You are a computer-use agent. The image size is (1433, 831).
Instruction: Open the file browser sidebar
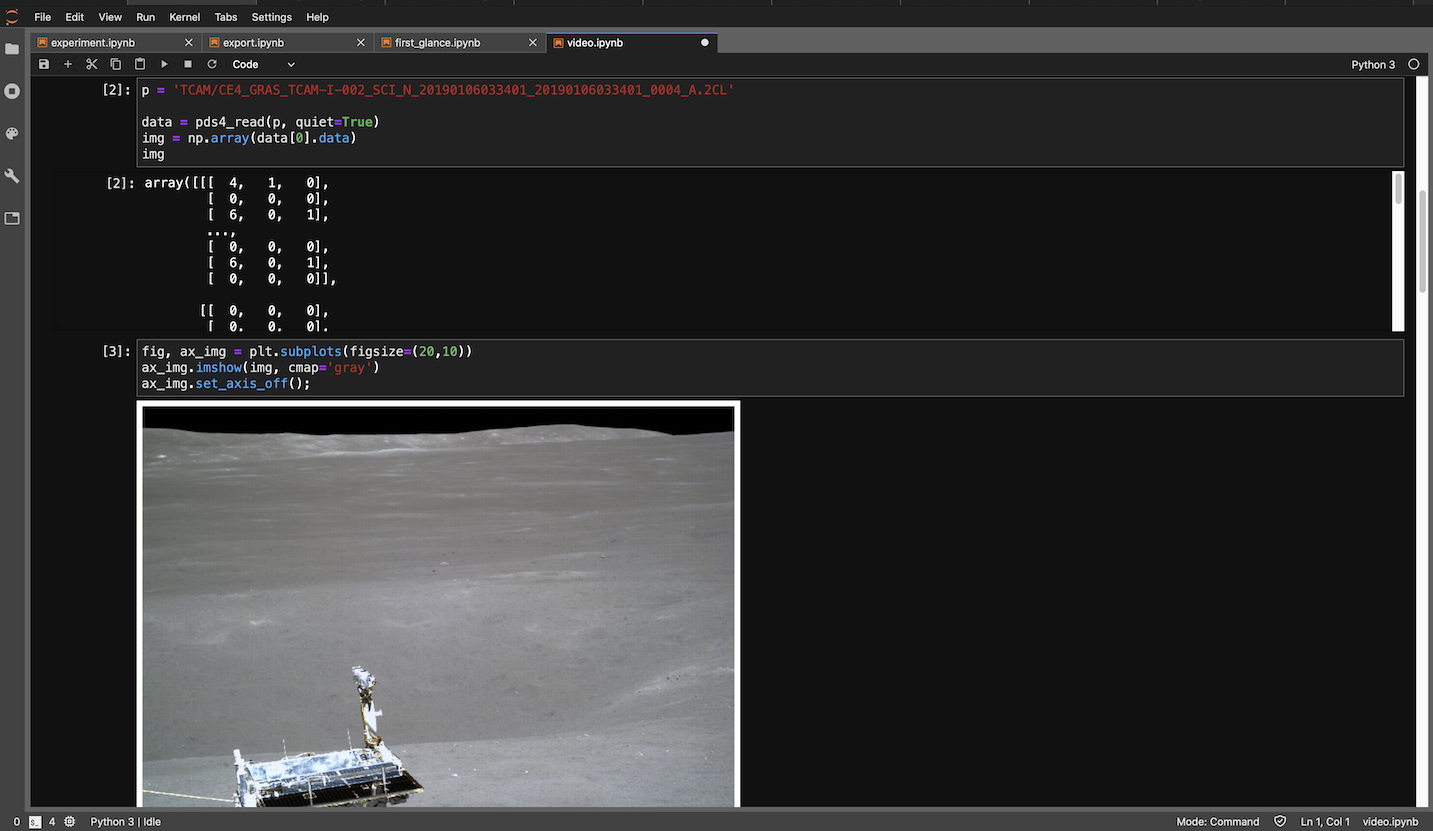[x=12, y=49]
